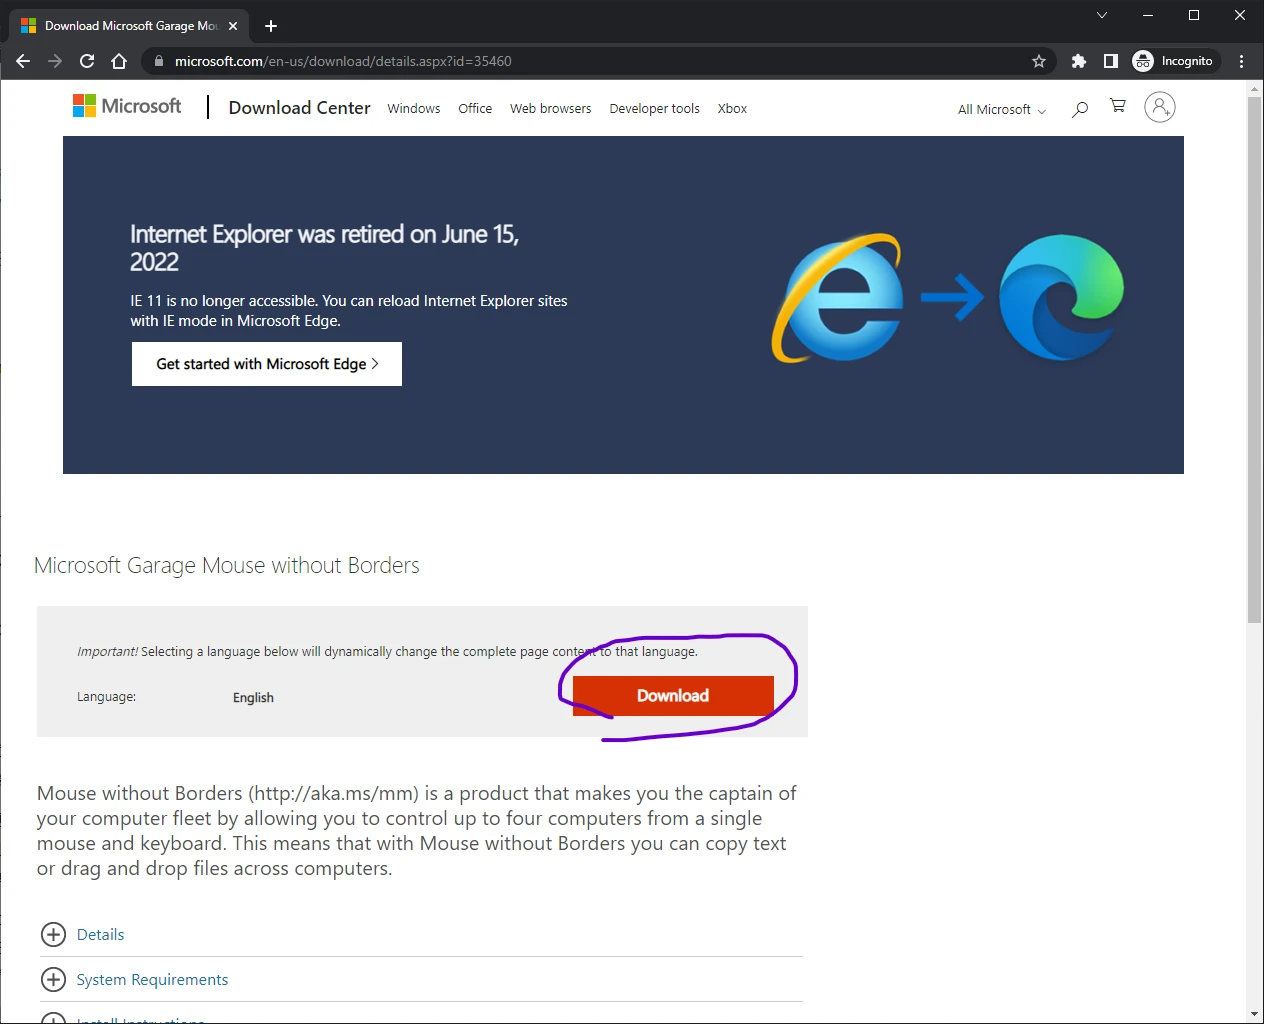Click the Internet Explorer was retired headline
This screenshot has height=1024, width=1264.
(x=324, y=247)
